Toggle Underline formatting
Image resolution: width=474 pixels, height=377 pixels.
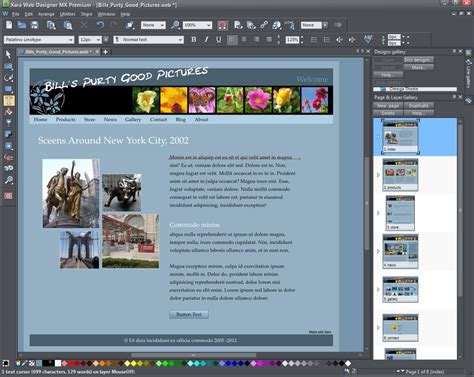coord(219,39)
